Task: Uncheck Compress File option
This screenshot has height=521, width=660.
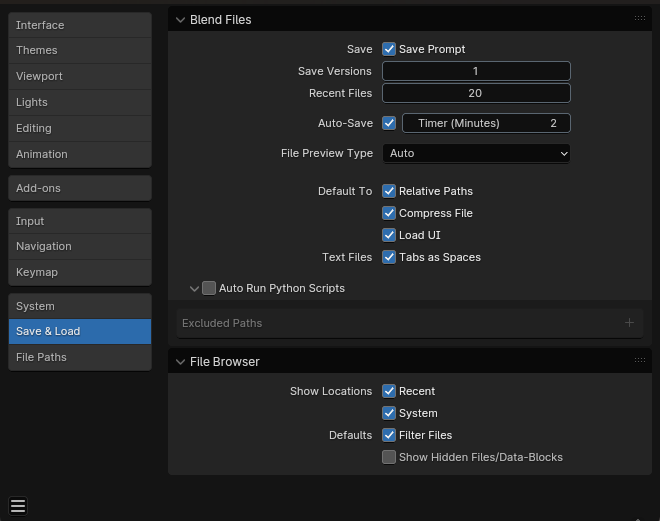Action: [x=389, y=213]
